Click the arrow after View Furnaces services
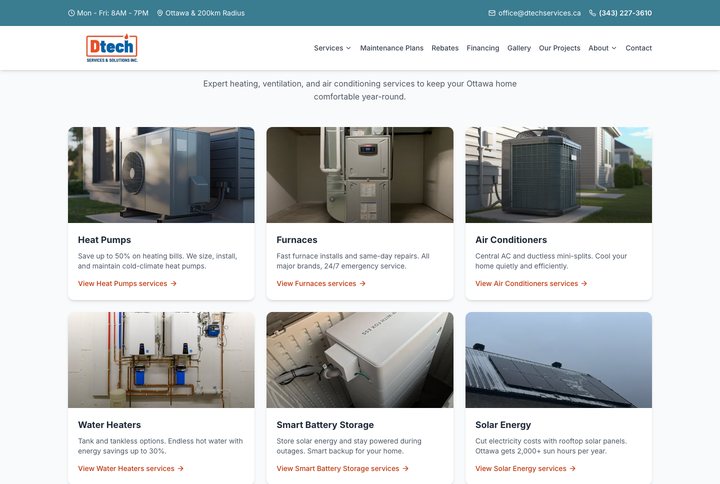 363,284
